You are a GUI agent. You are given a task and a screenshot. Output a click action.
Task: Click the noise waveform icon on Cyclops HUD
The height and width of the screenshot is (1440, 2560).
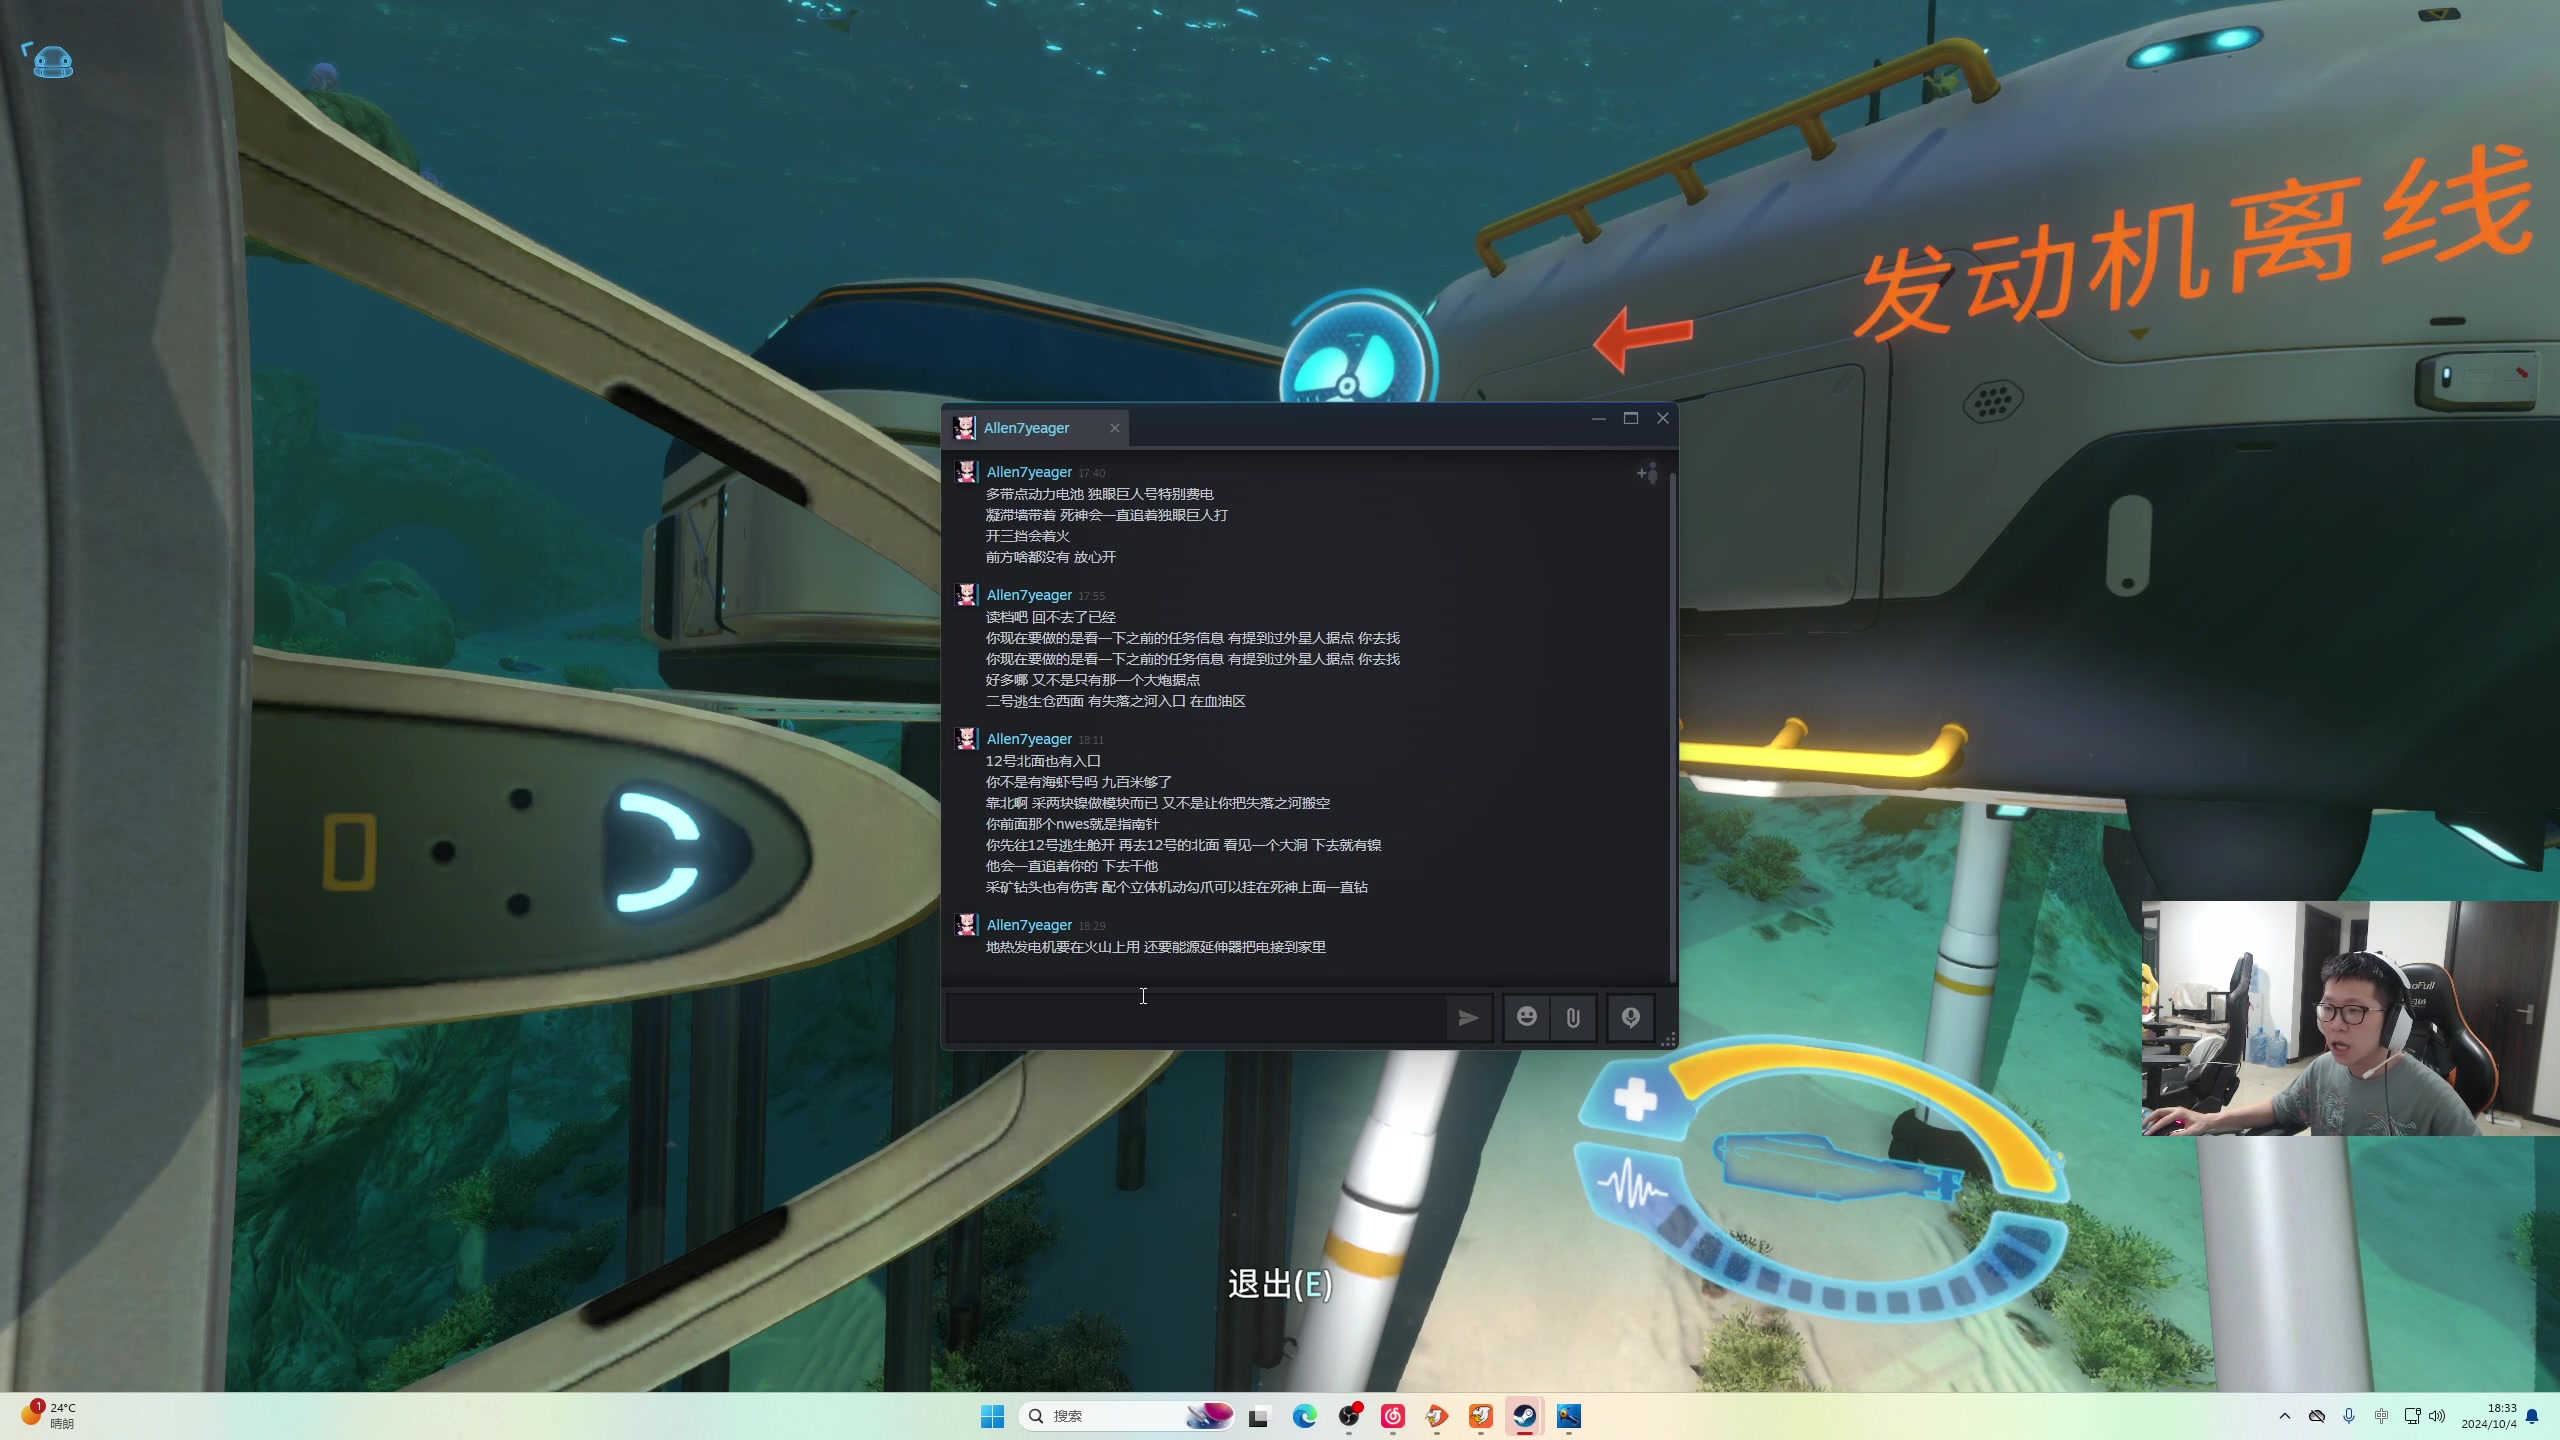point(1632,1184)
